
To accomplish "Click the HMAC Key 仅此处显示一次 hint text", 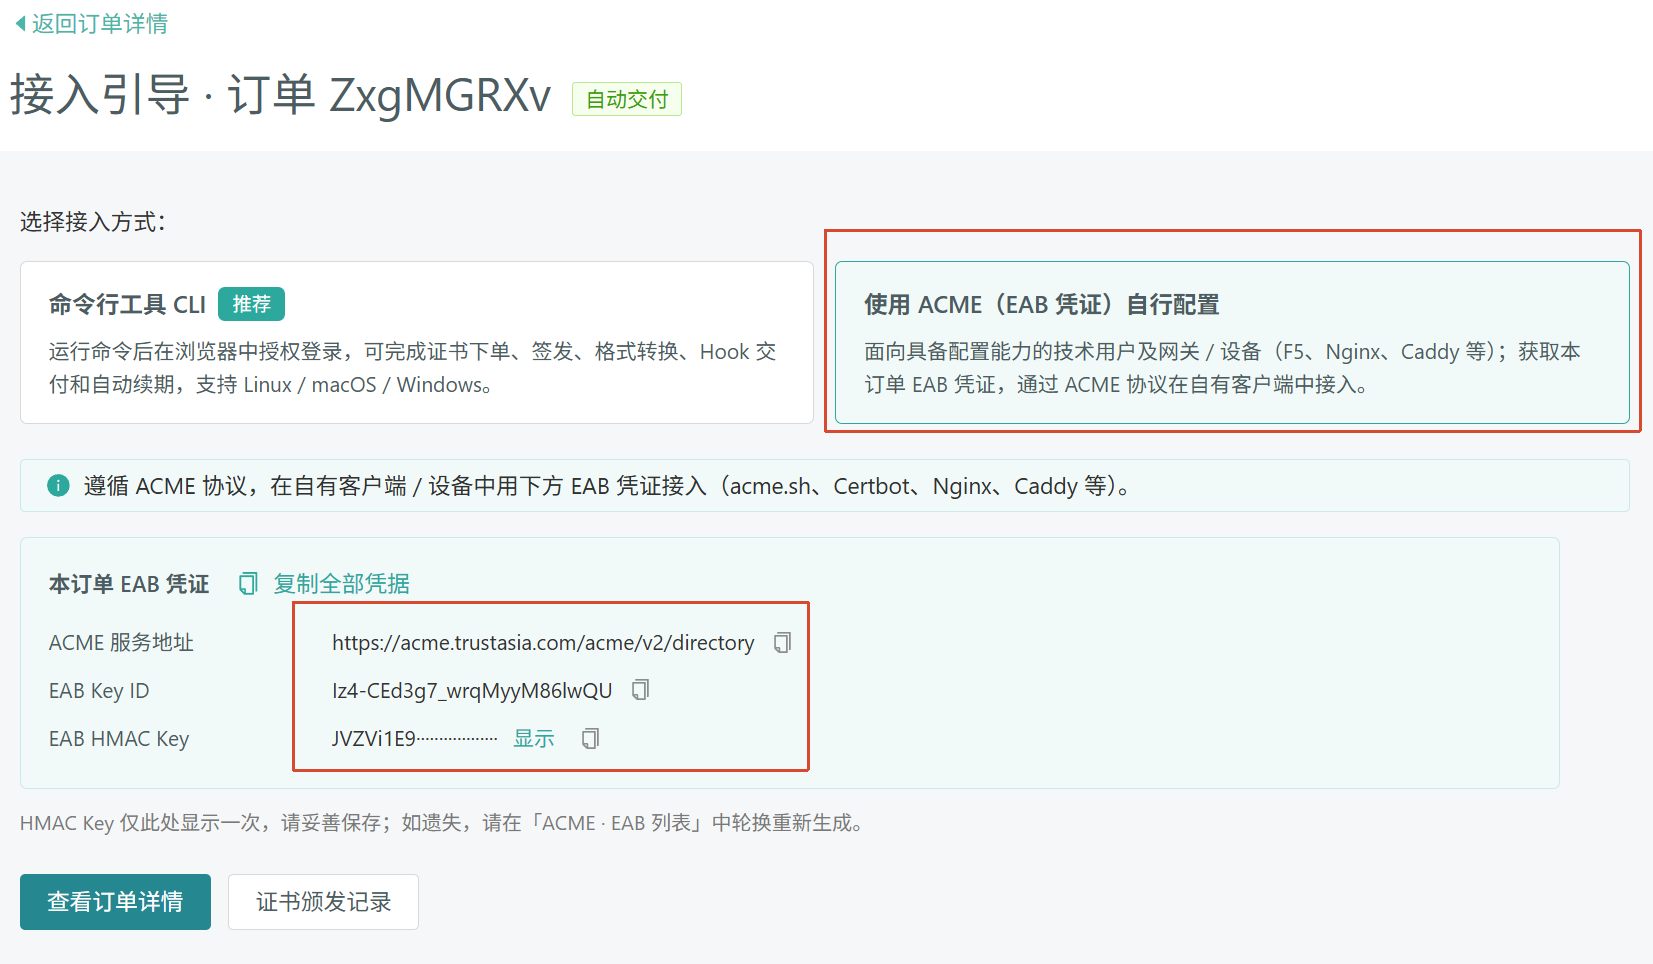I will click(x=442, y=823).
